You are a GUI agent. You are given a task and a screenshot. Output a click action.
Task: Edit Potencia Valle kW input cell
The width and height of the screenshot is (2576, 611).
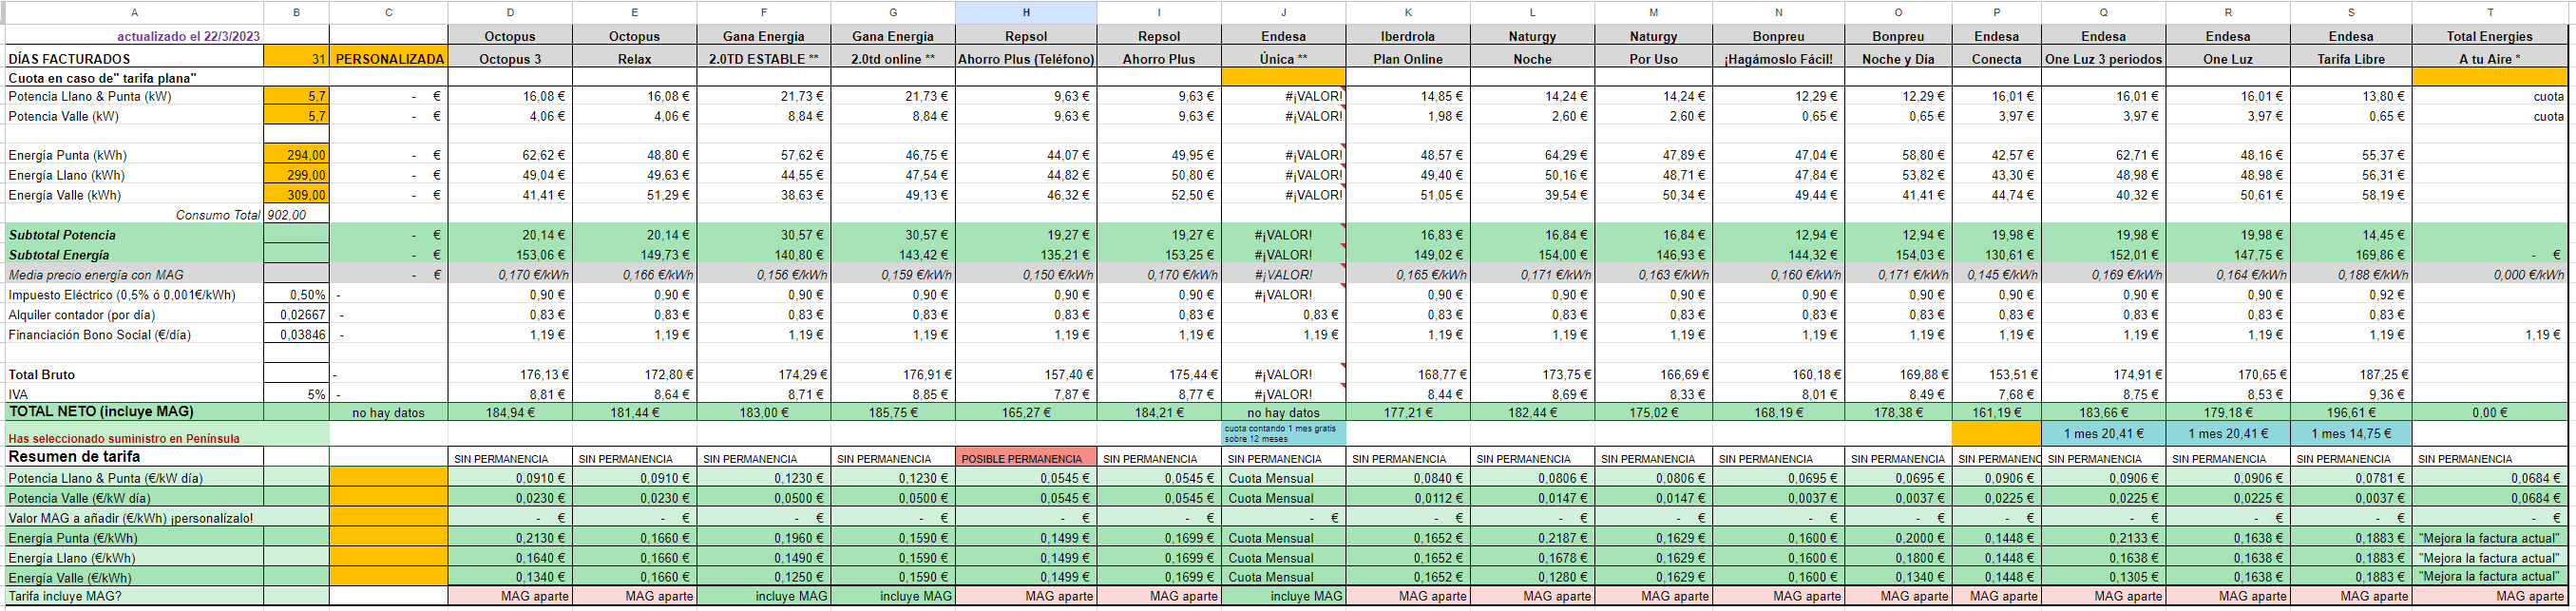point(296,116)
